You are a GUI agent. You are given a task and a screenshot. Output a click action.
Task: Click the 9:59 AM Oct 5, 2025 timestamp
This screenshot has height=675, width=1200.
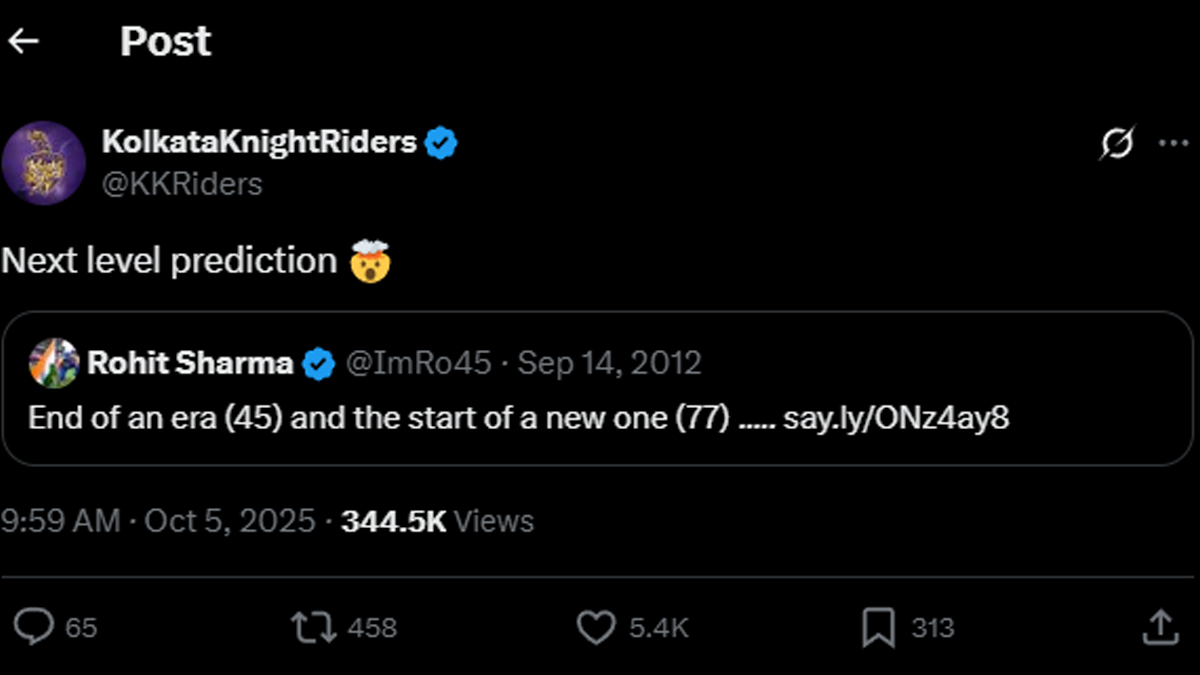pos(158,521)
